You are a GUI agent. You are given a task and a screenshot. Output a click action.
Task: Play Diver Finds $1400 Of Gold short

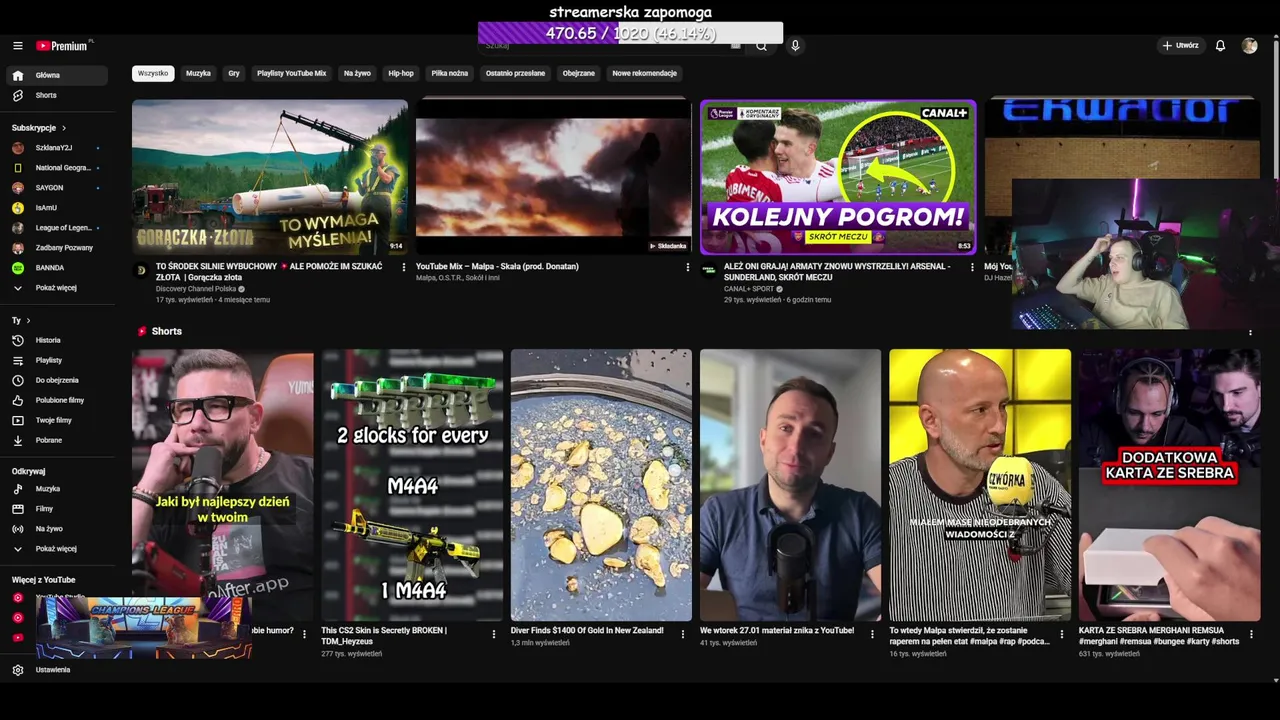(x=601, y=485)
